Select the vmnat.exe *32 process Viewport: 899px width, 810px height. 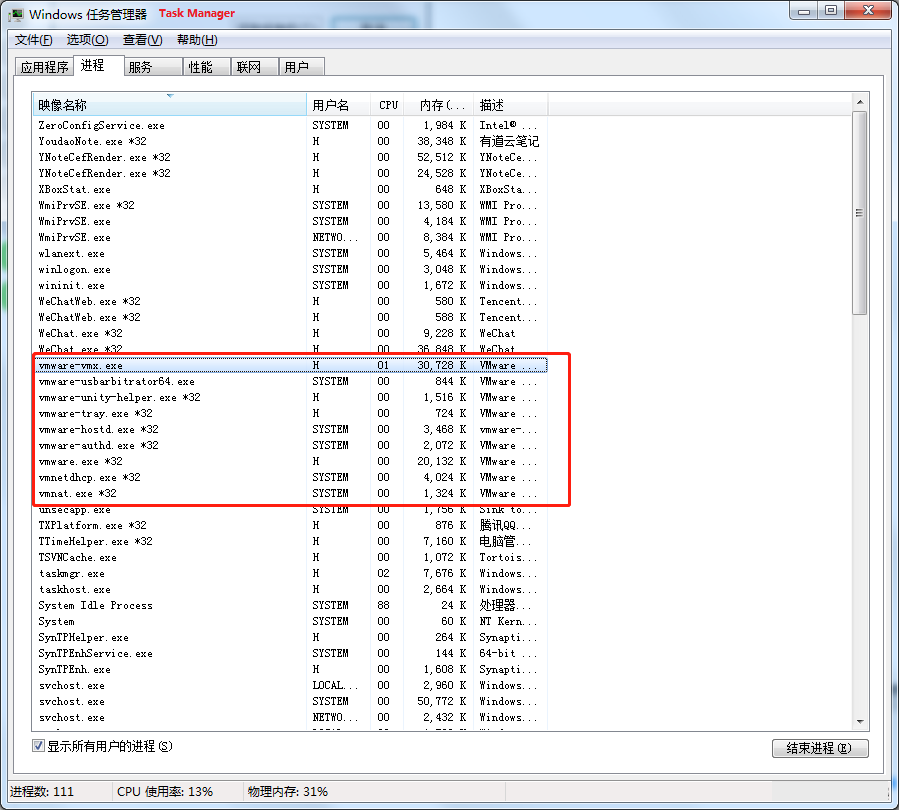tap(290, 494)
